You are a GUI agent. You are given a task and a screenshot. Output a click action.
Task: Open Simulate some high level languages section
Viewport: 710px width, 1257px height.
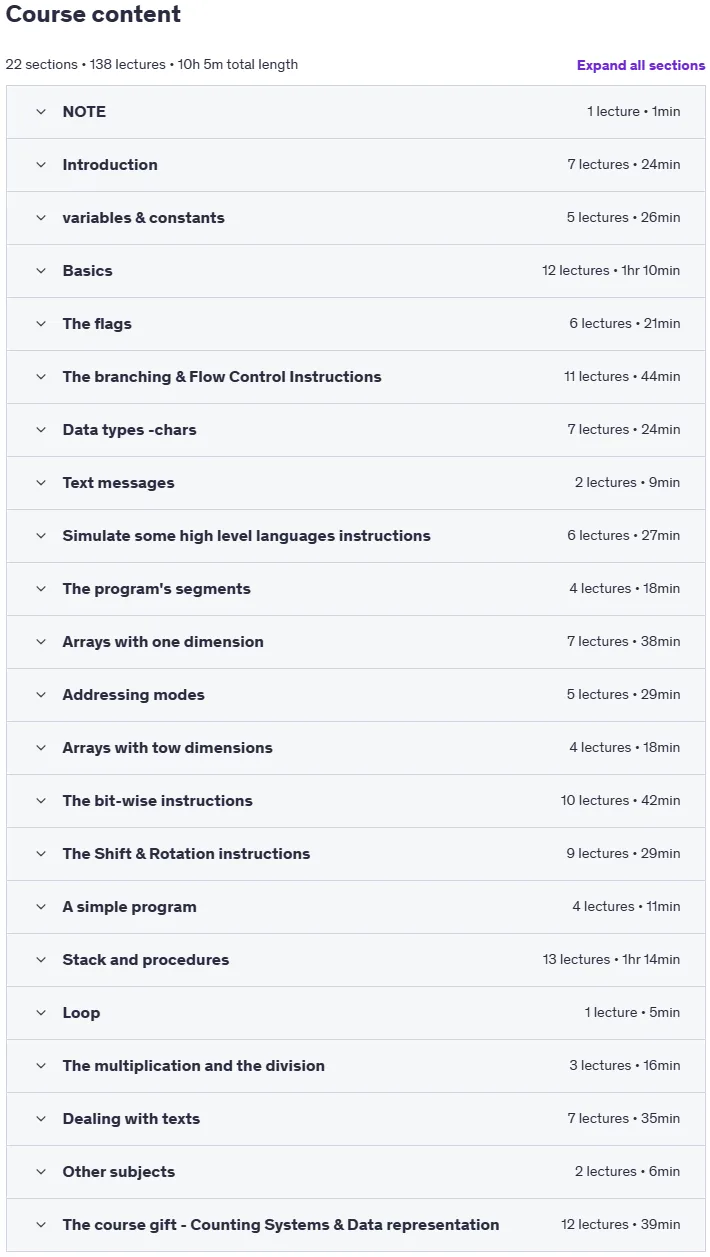point(356,536)
